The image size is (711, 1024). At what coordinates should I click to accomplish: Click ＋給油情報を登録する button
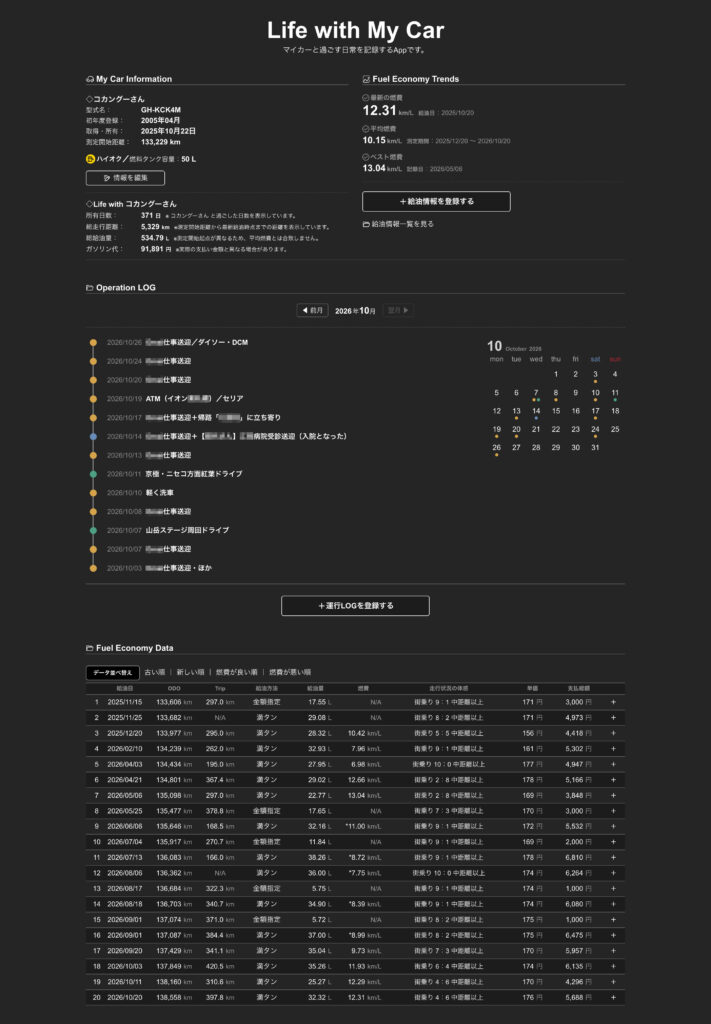(x=436, y=201)
